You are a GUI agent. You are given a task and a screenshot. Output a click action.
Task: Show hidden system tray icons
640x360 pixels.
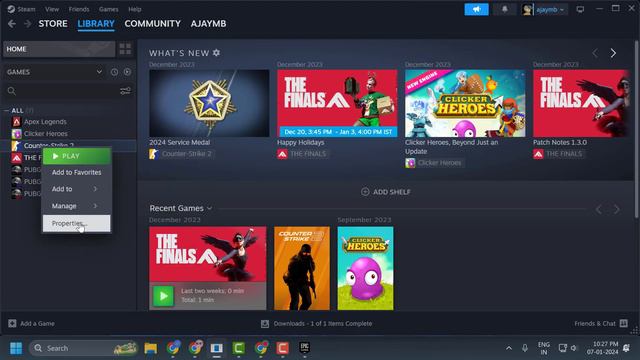coord(509,348)
